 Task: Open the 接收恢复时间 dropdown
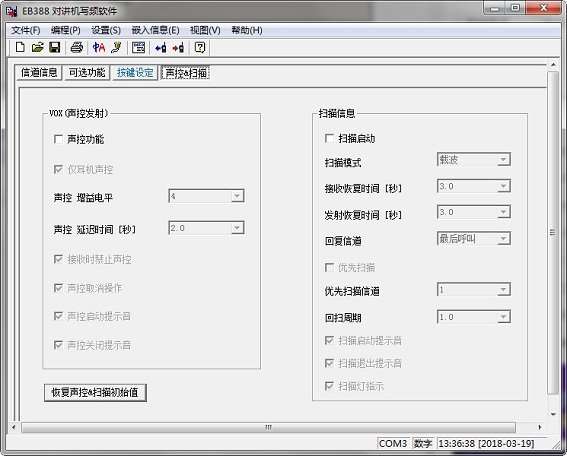(474, 186)
